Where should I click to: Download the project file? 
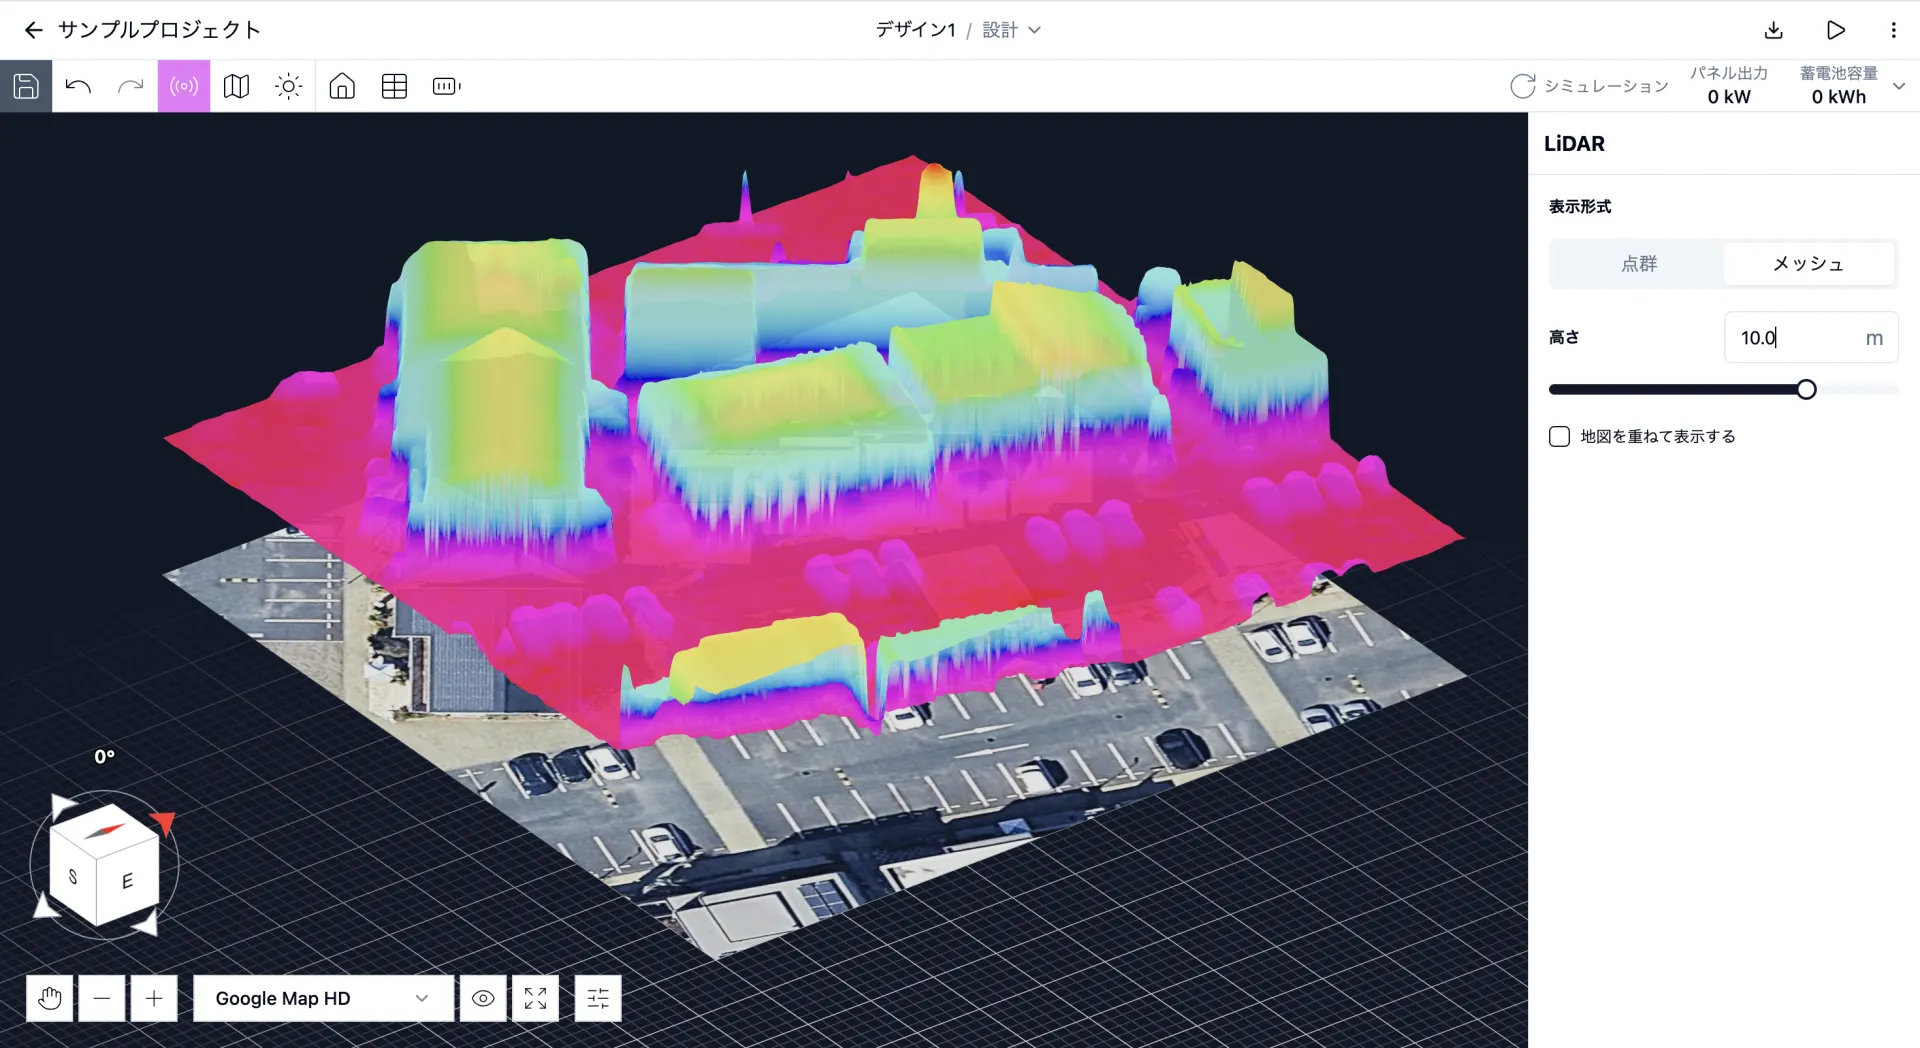point(1774,30)
